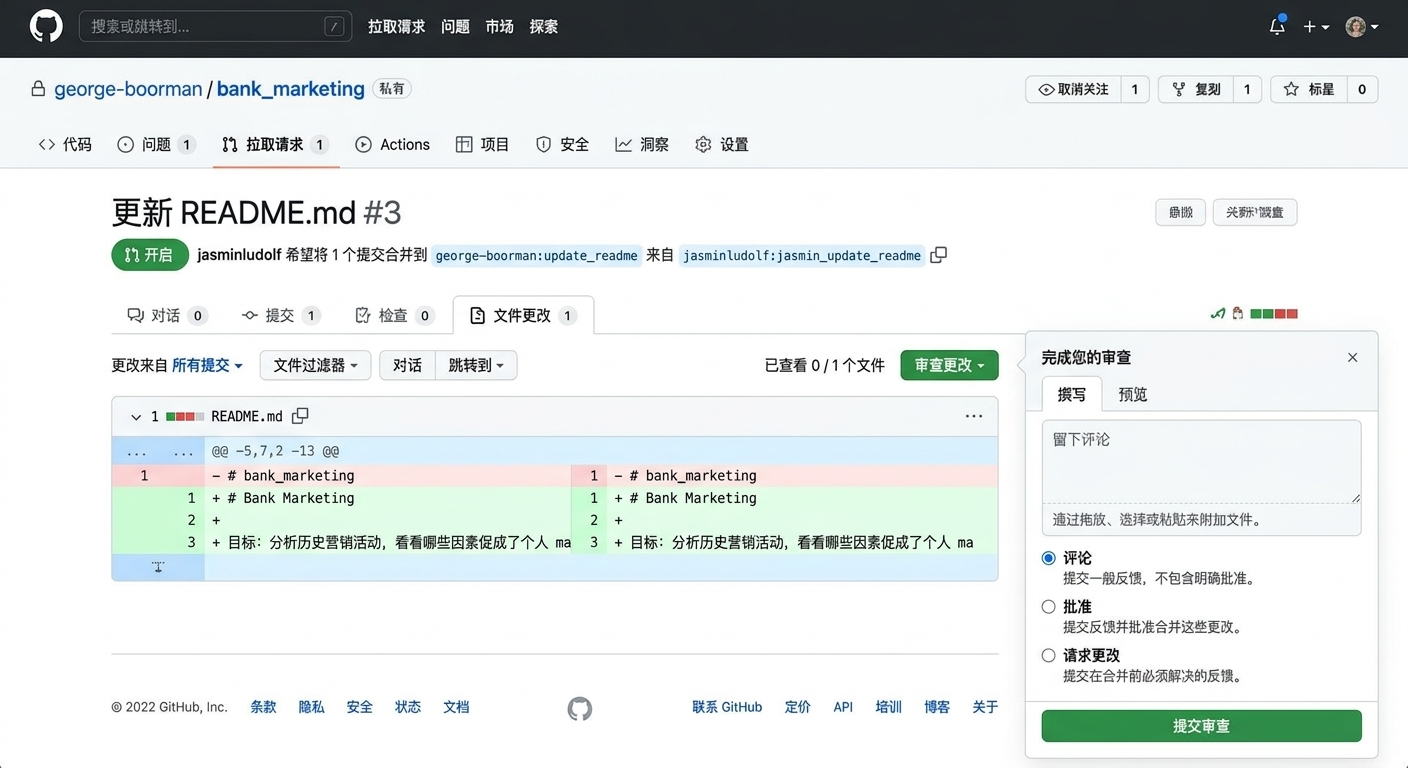Click the 标星 star button
The image size is (1408, 768).
[1309, 89]
